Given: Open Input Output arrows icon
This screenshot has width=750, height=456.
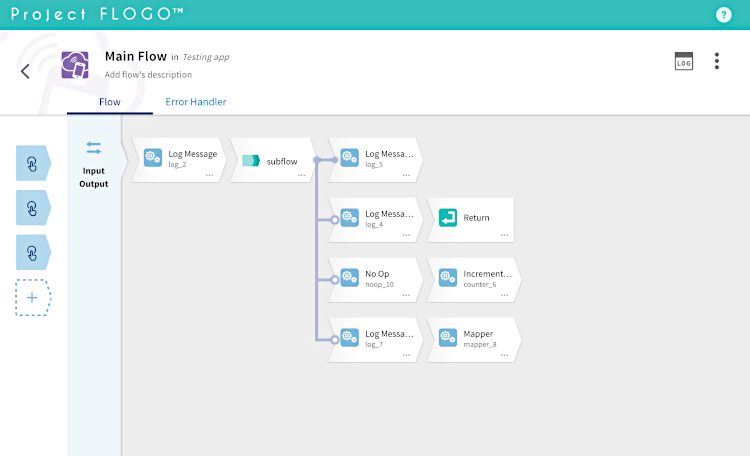Looking at the screenshot, I should (94, 148).
